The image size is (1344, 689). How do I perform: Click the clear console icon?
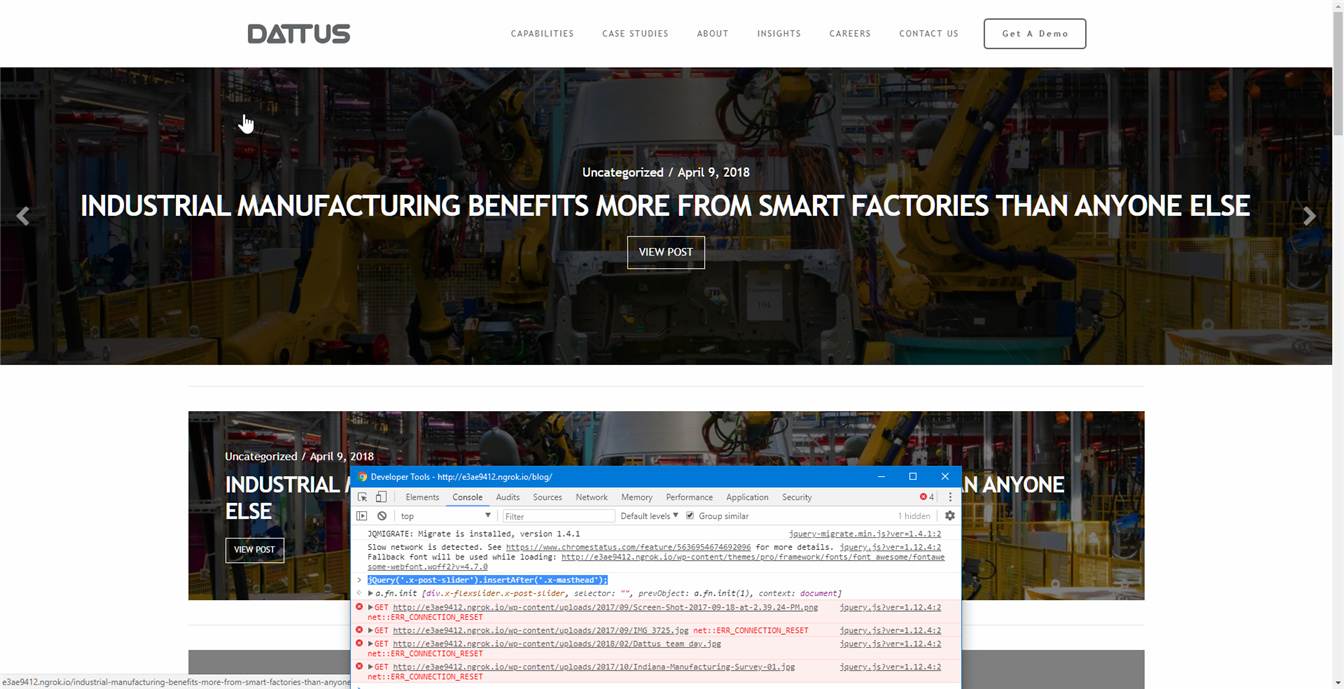[x=382, y=516]
